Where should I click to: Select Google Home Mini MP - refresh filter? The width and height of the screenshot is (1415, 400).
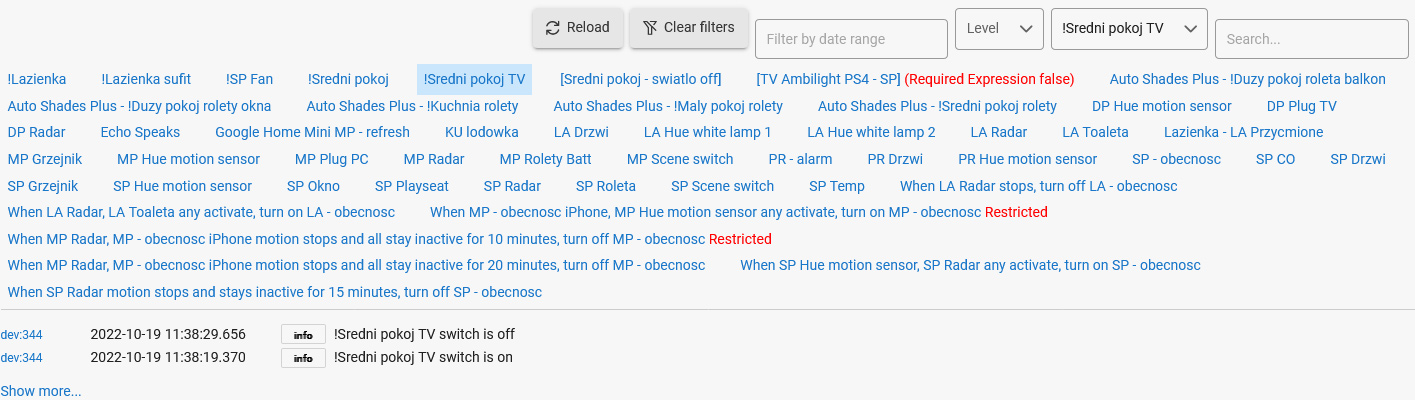click(312, 132)
